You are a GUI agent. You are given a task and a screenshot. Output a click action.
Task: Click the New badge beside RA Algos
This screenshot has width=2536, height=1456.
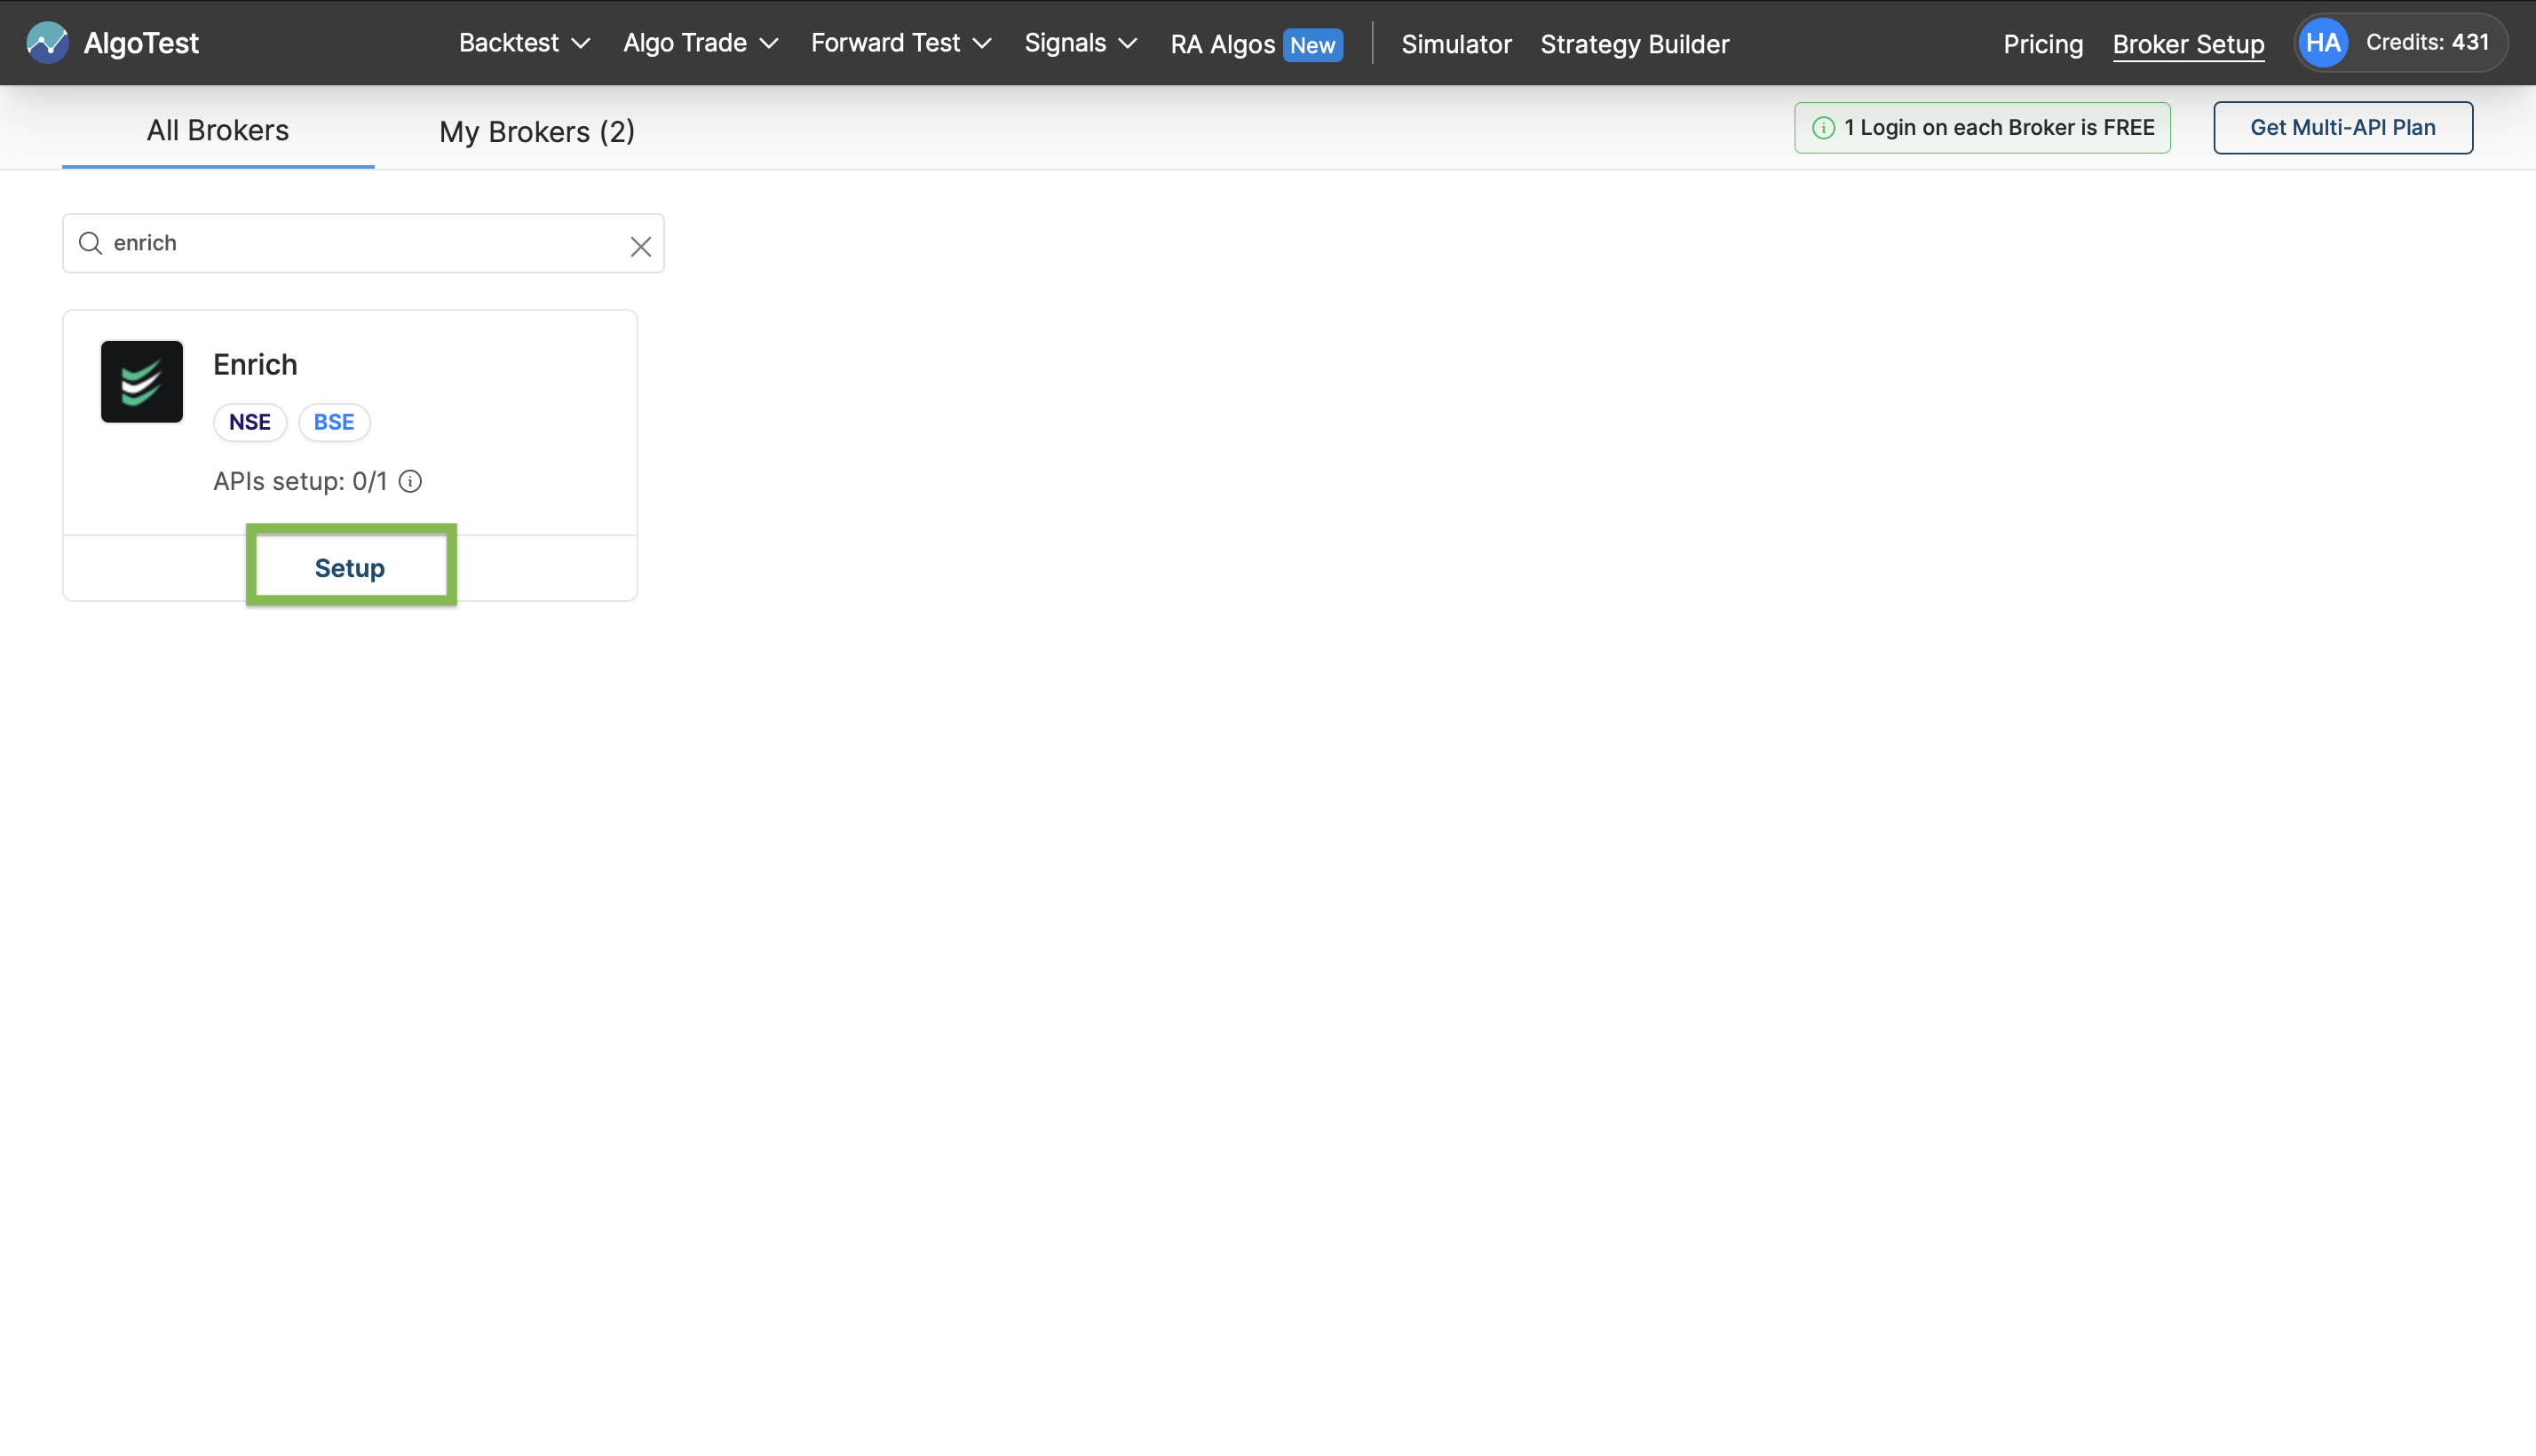tap(1312, 45)
